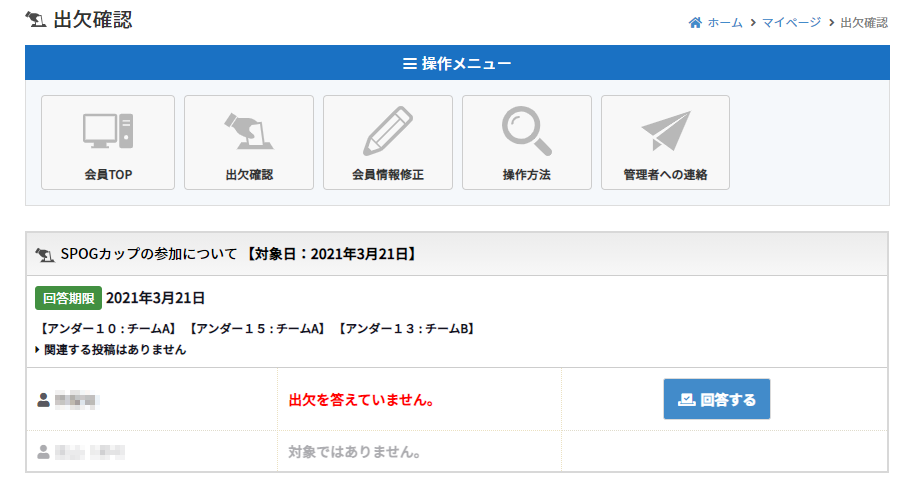915x486 pixels.
Task: Expand the 関連する投稿はありません disclosure triangle
Action: 38,350
